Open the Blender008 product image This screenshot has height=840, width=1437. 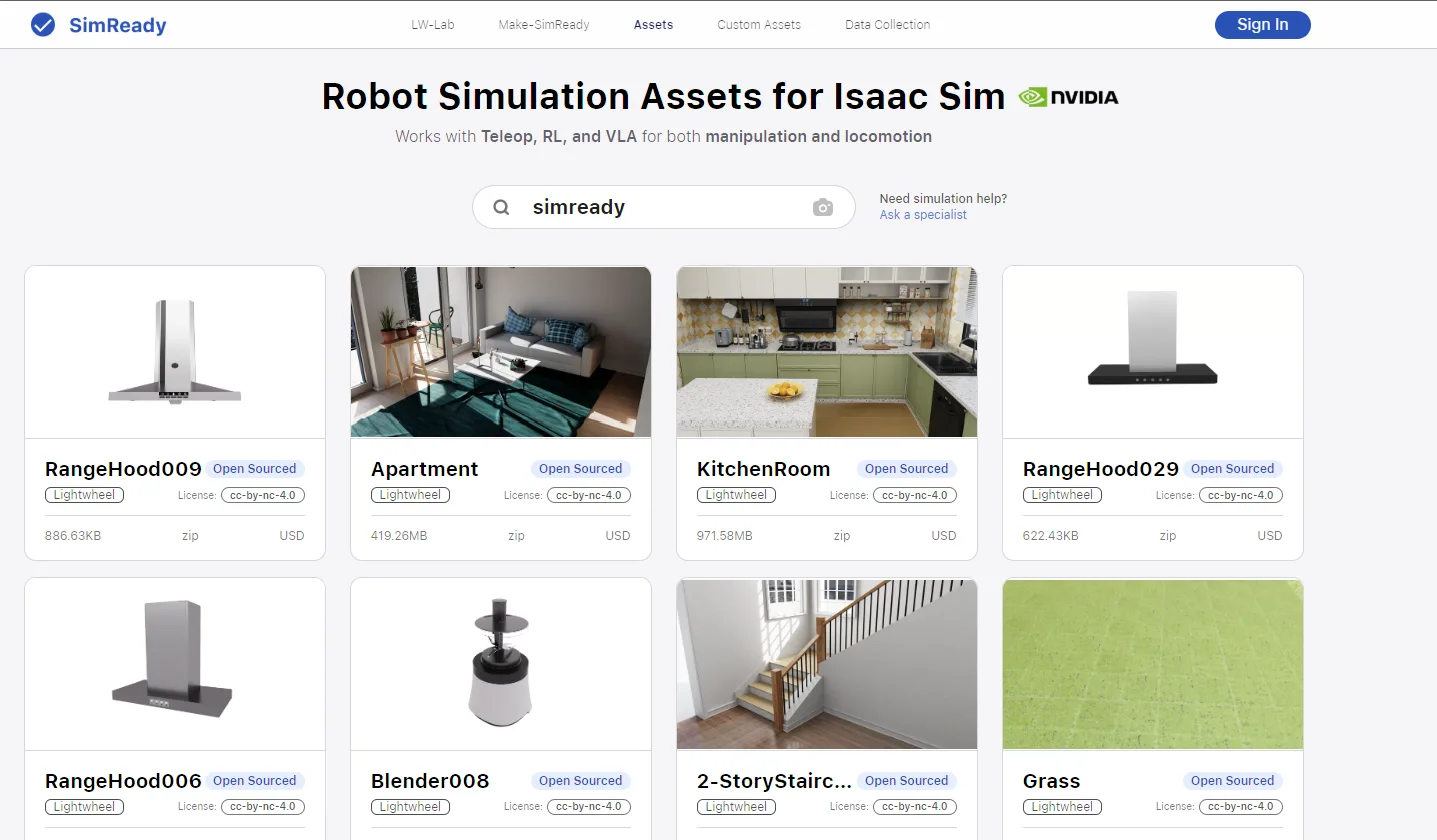pos(501,664)
